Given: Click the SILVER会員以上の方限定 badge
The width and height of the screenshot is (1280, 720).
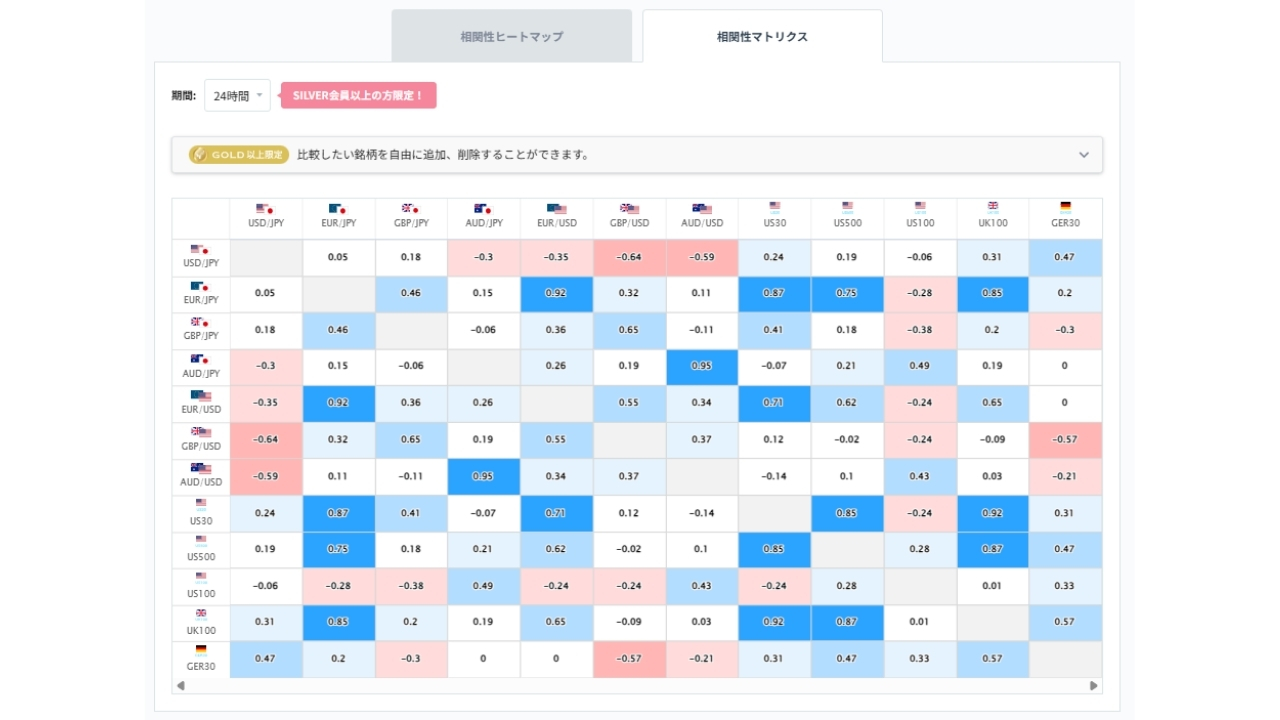Looking at the screenshot, I should point(358,96).
